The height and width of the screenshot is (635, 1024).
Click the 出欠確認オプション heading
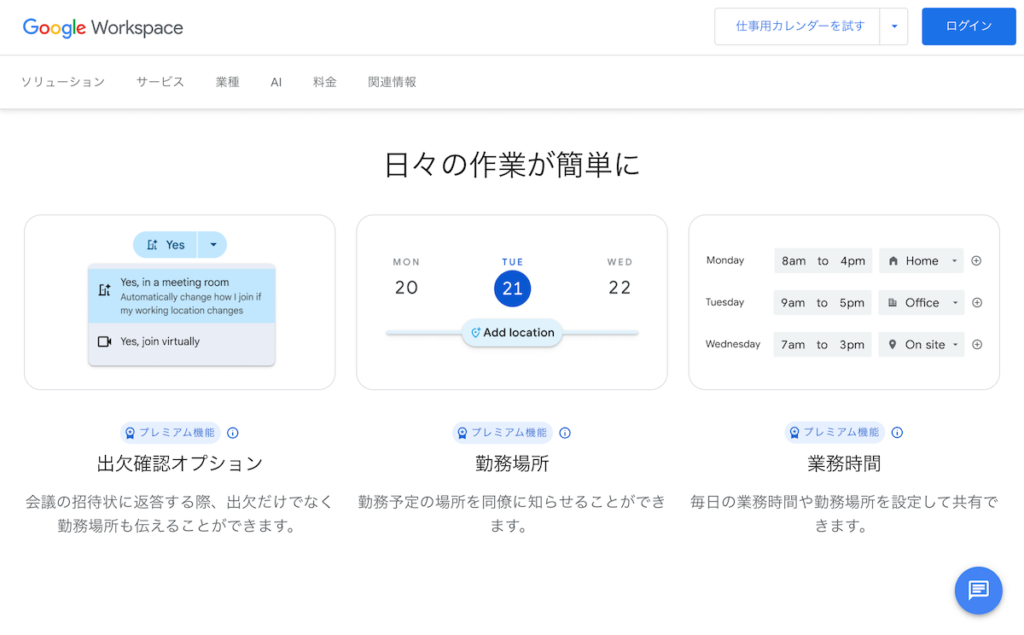180,464
